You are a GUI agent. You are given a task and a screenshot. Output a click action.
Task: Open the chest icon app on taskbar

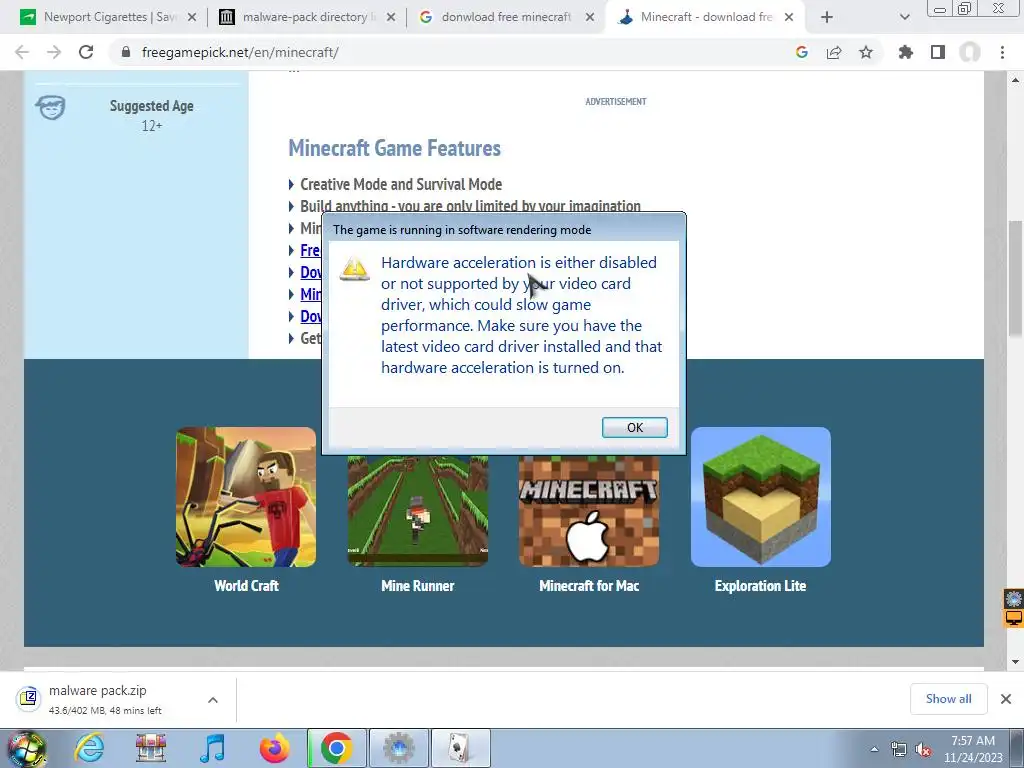(151, 748)
